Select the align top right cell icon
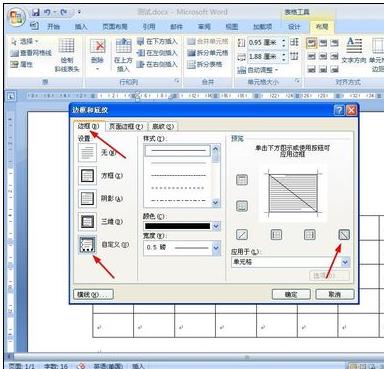This screenshot has width=384, height=369. 334,43
